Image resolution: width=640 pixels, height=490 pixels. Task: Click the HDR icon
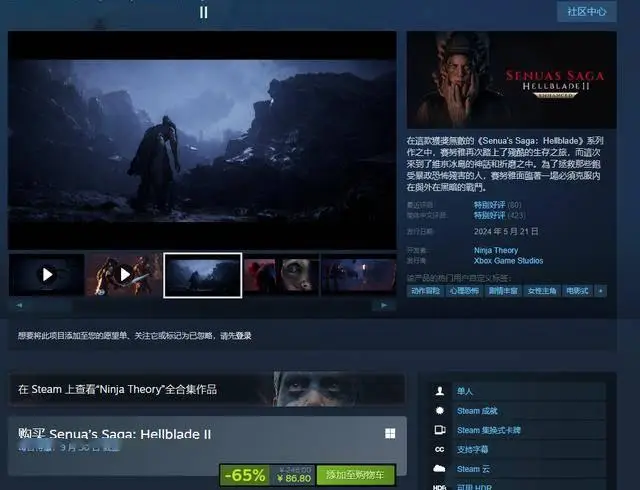[x=440, y=487]
